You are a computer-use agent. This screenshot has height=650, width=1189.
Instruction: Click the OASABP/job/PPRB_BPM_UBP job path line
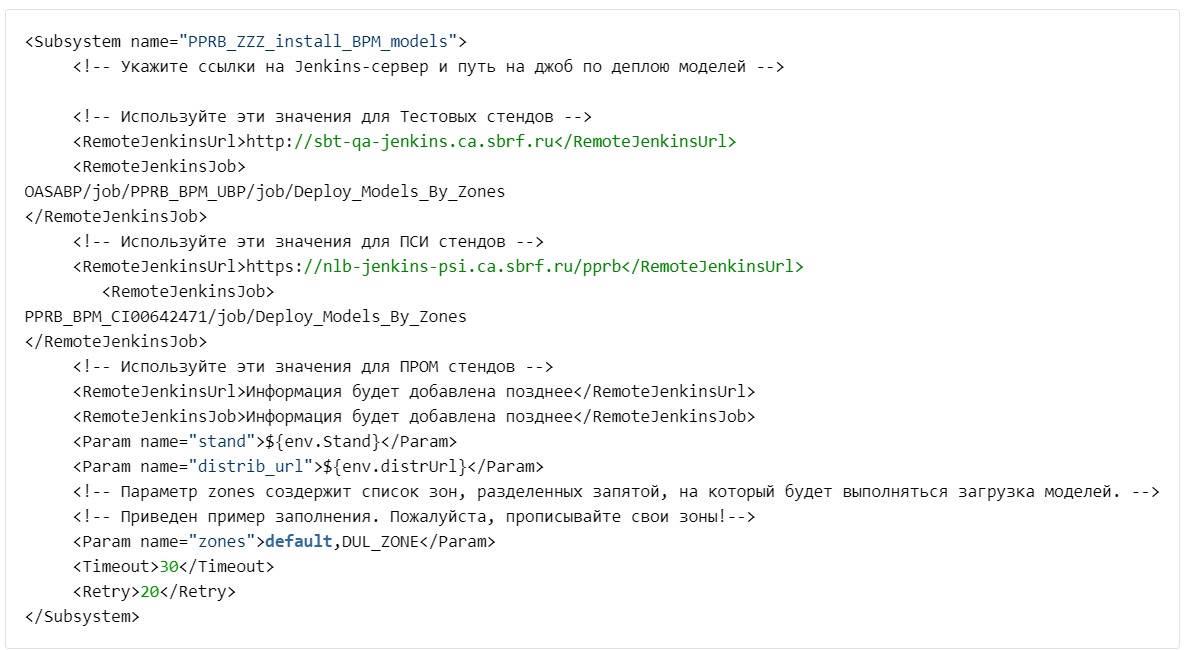click(x=264, y=192)
